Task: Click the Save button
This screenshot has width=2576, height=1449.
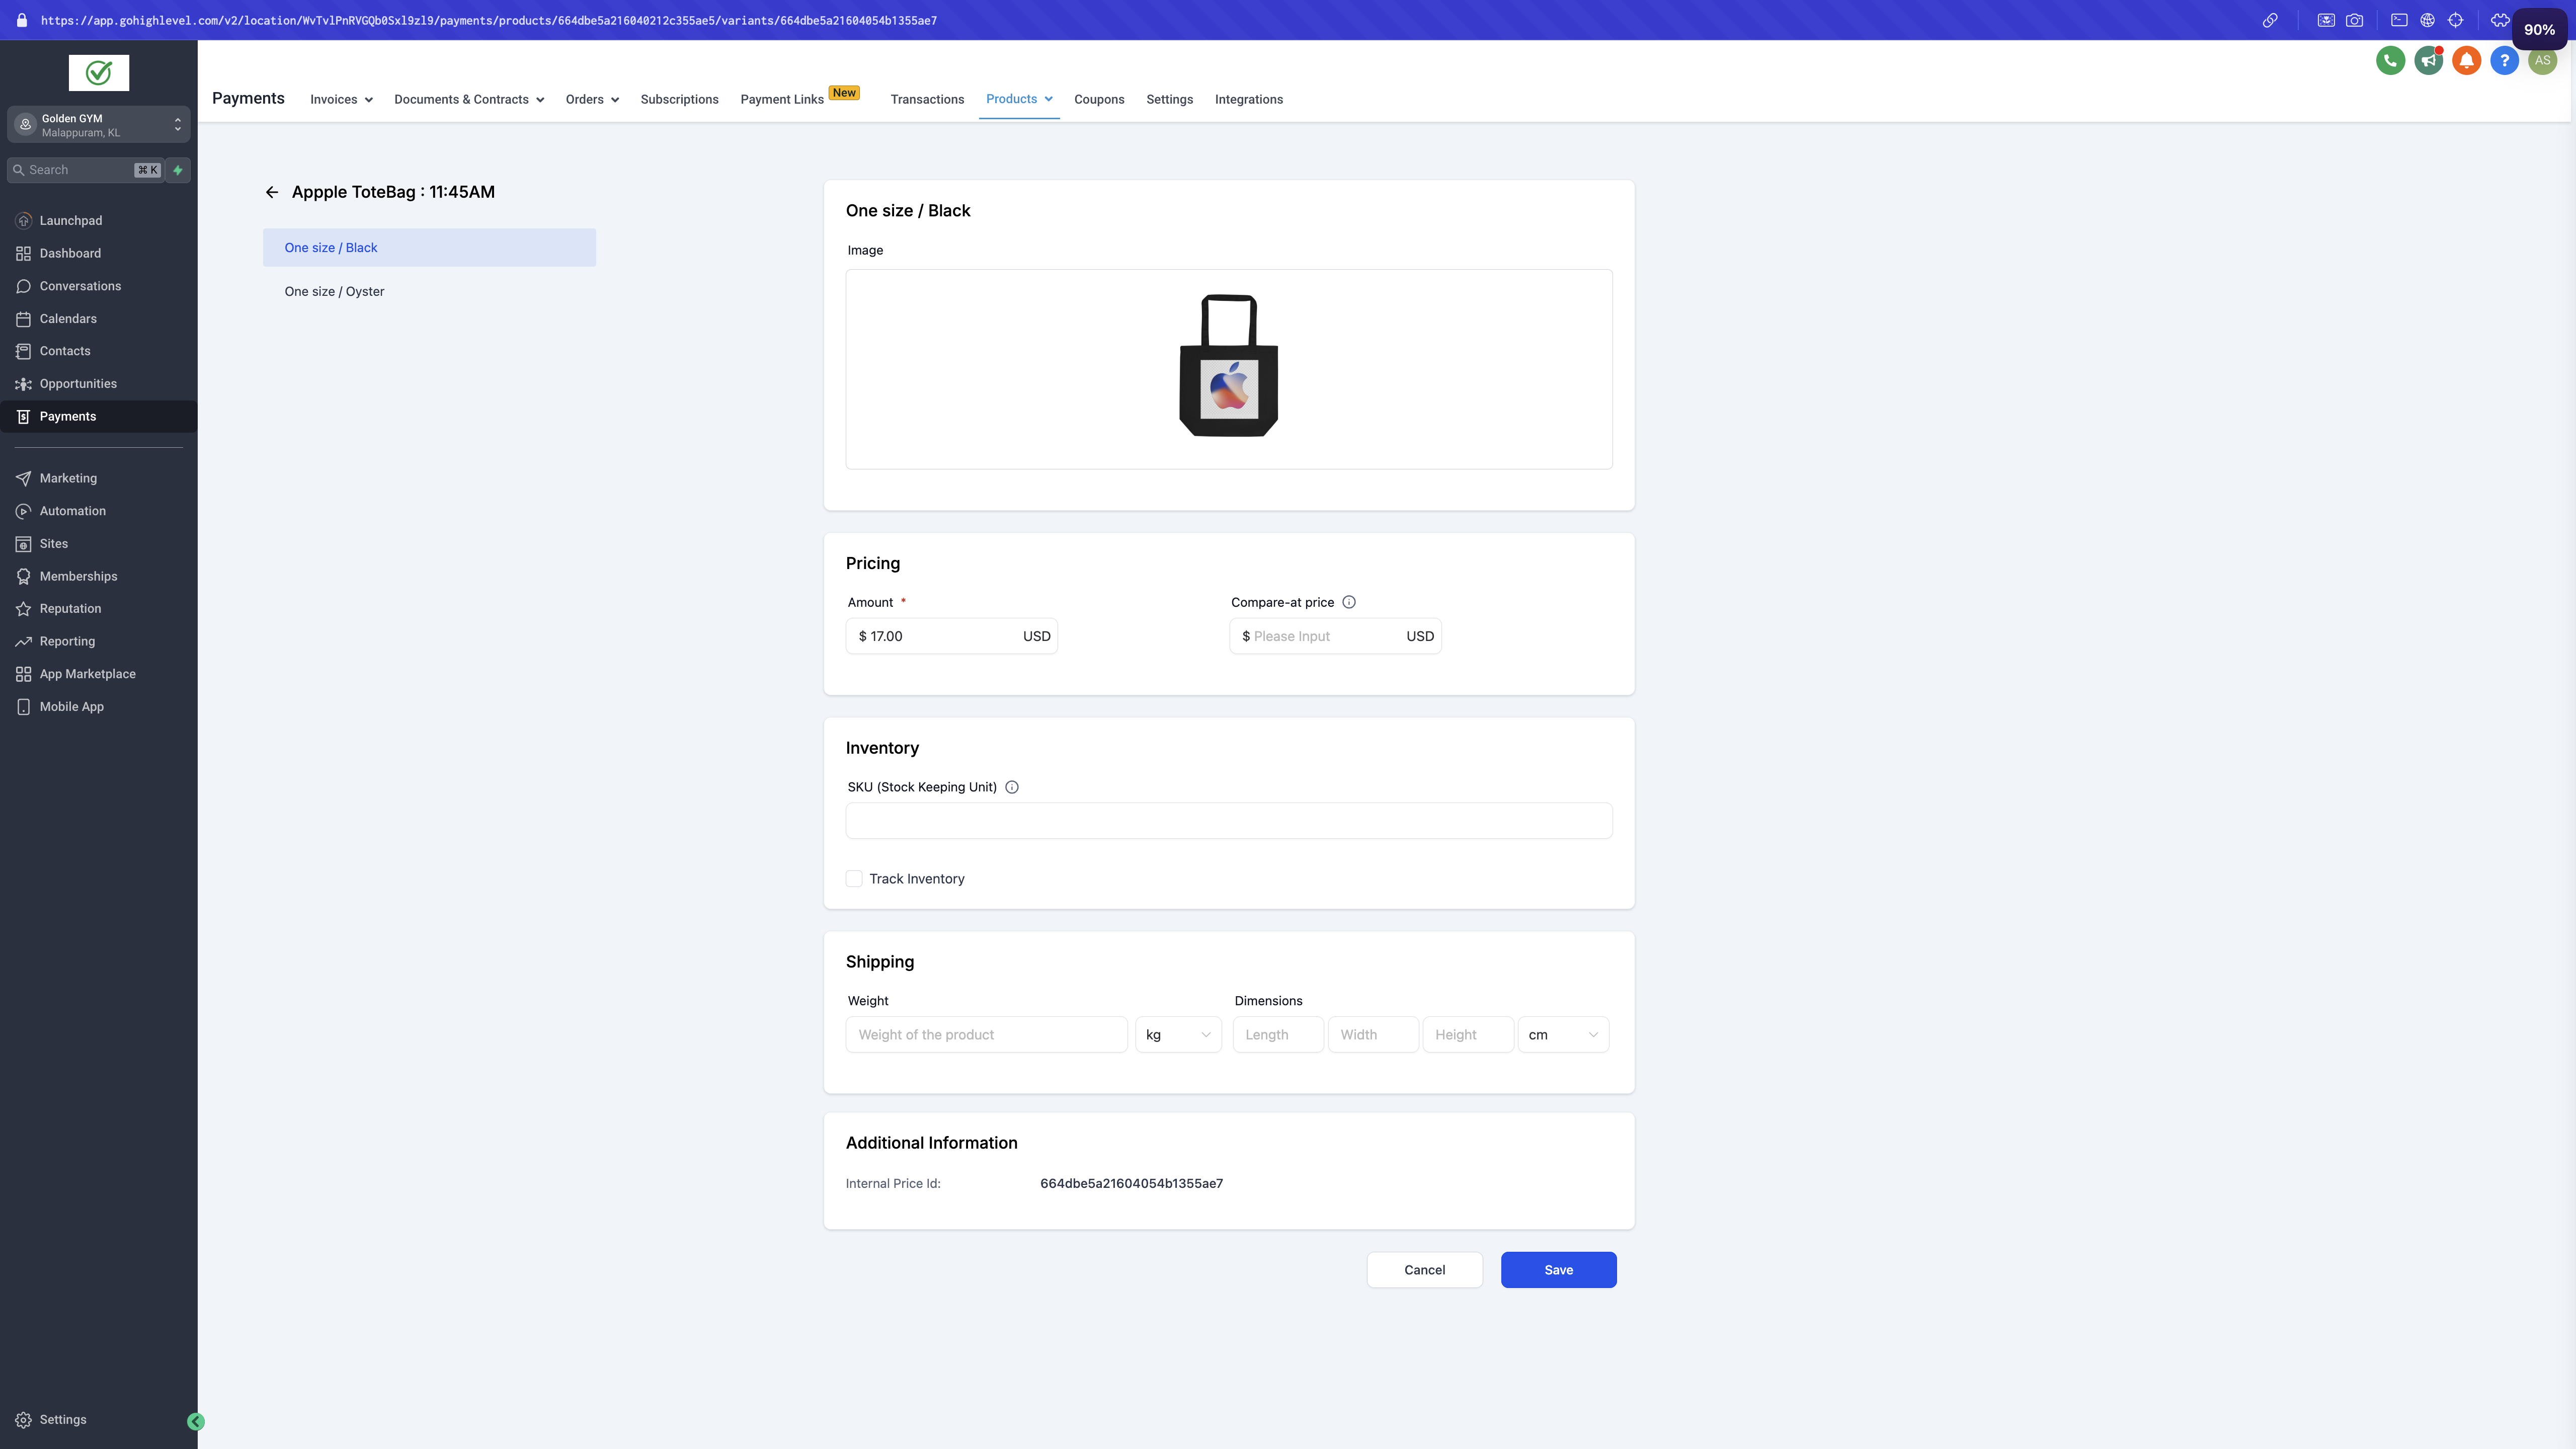Action: point(1558,1270)
